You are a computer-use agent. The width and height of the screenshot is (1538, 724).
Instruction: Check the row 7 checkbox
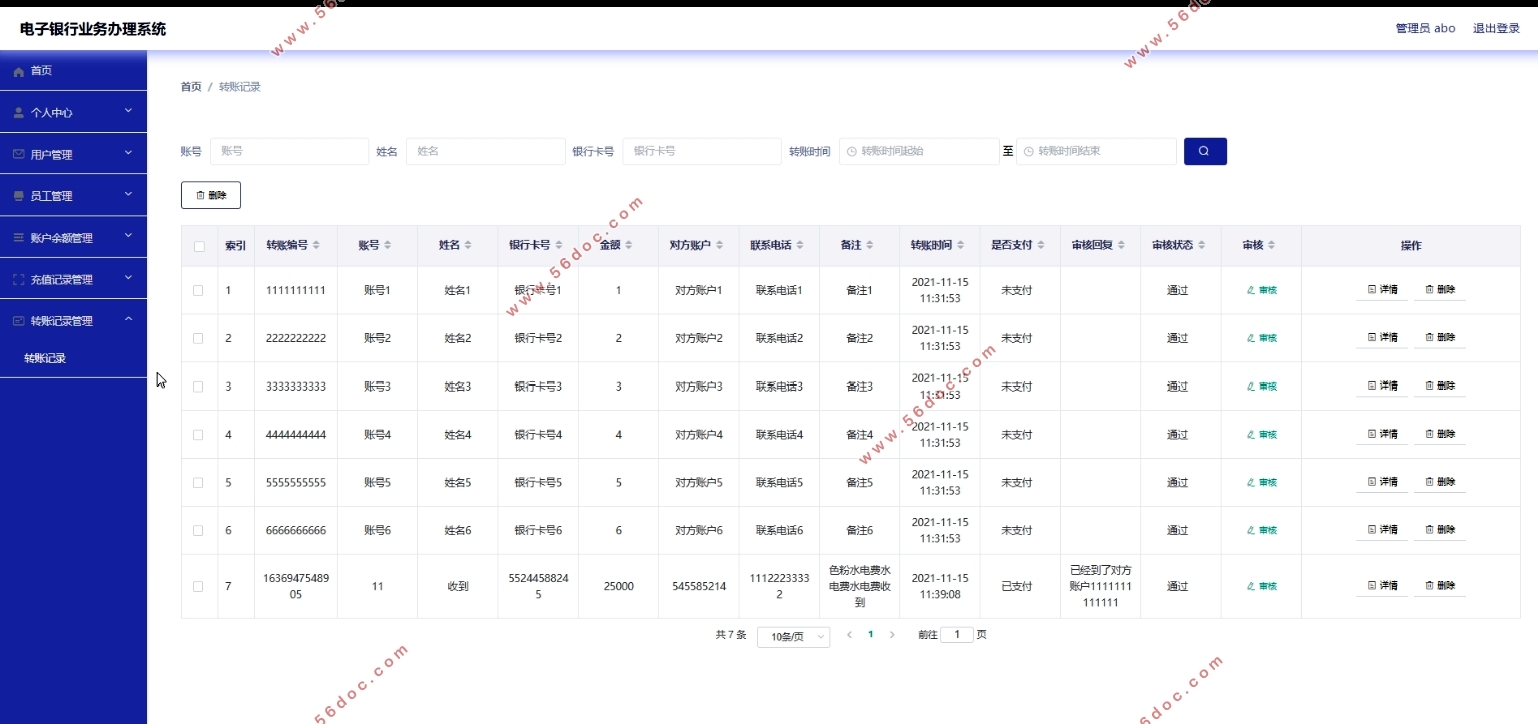point(198,586)
